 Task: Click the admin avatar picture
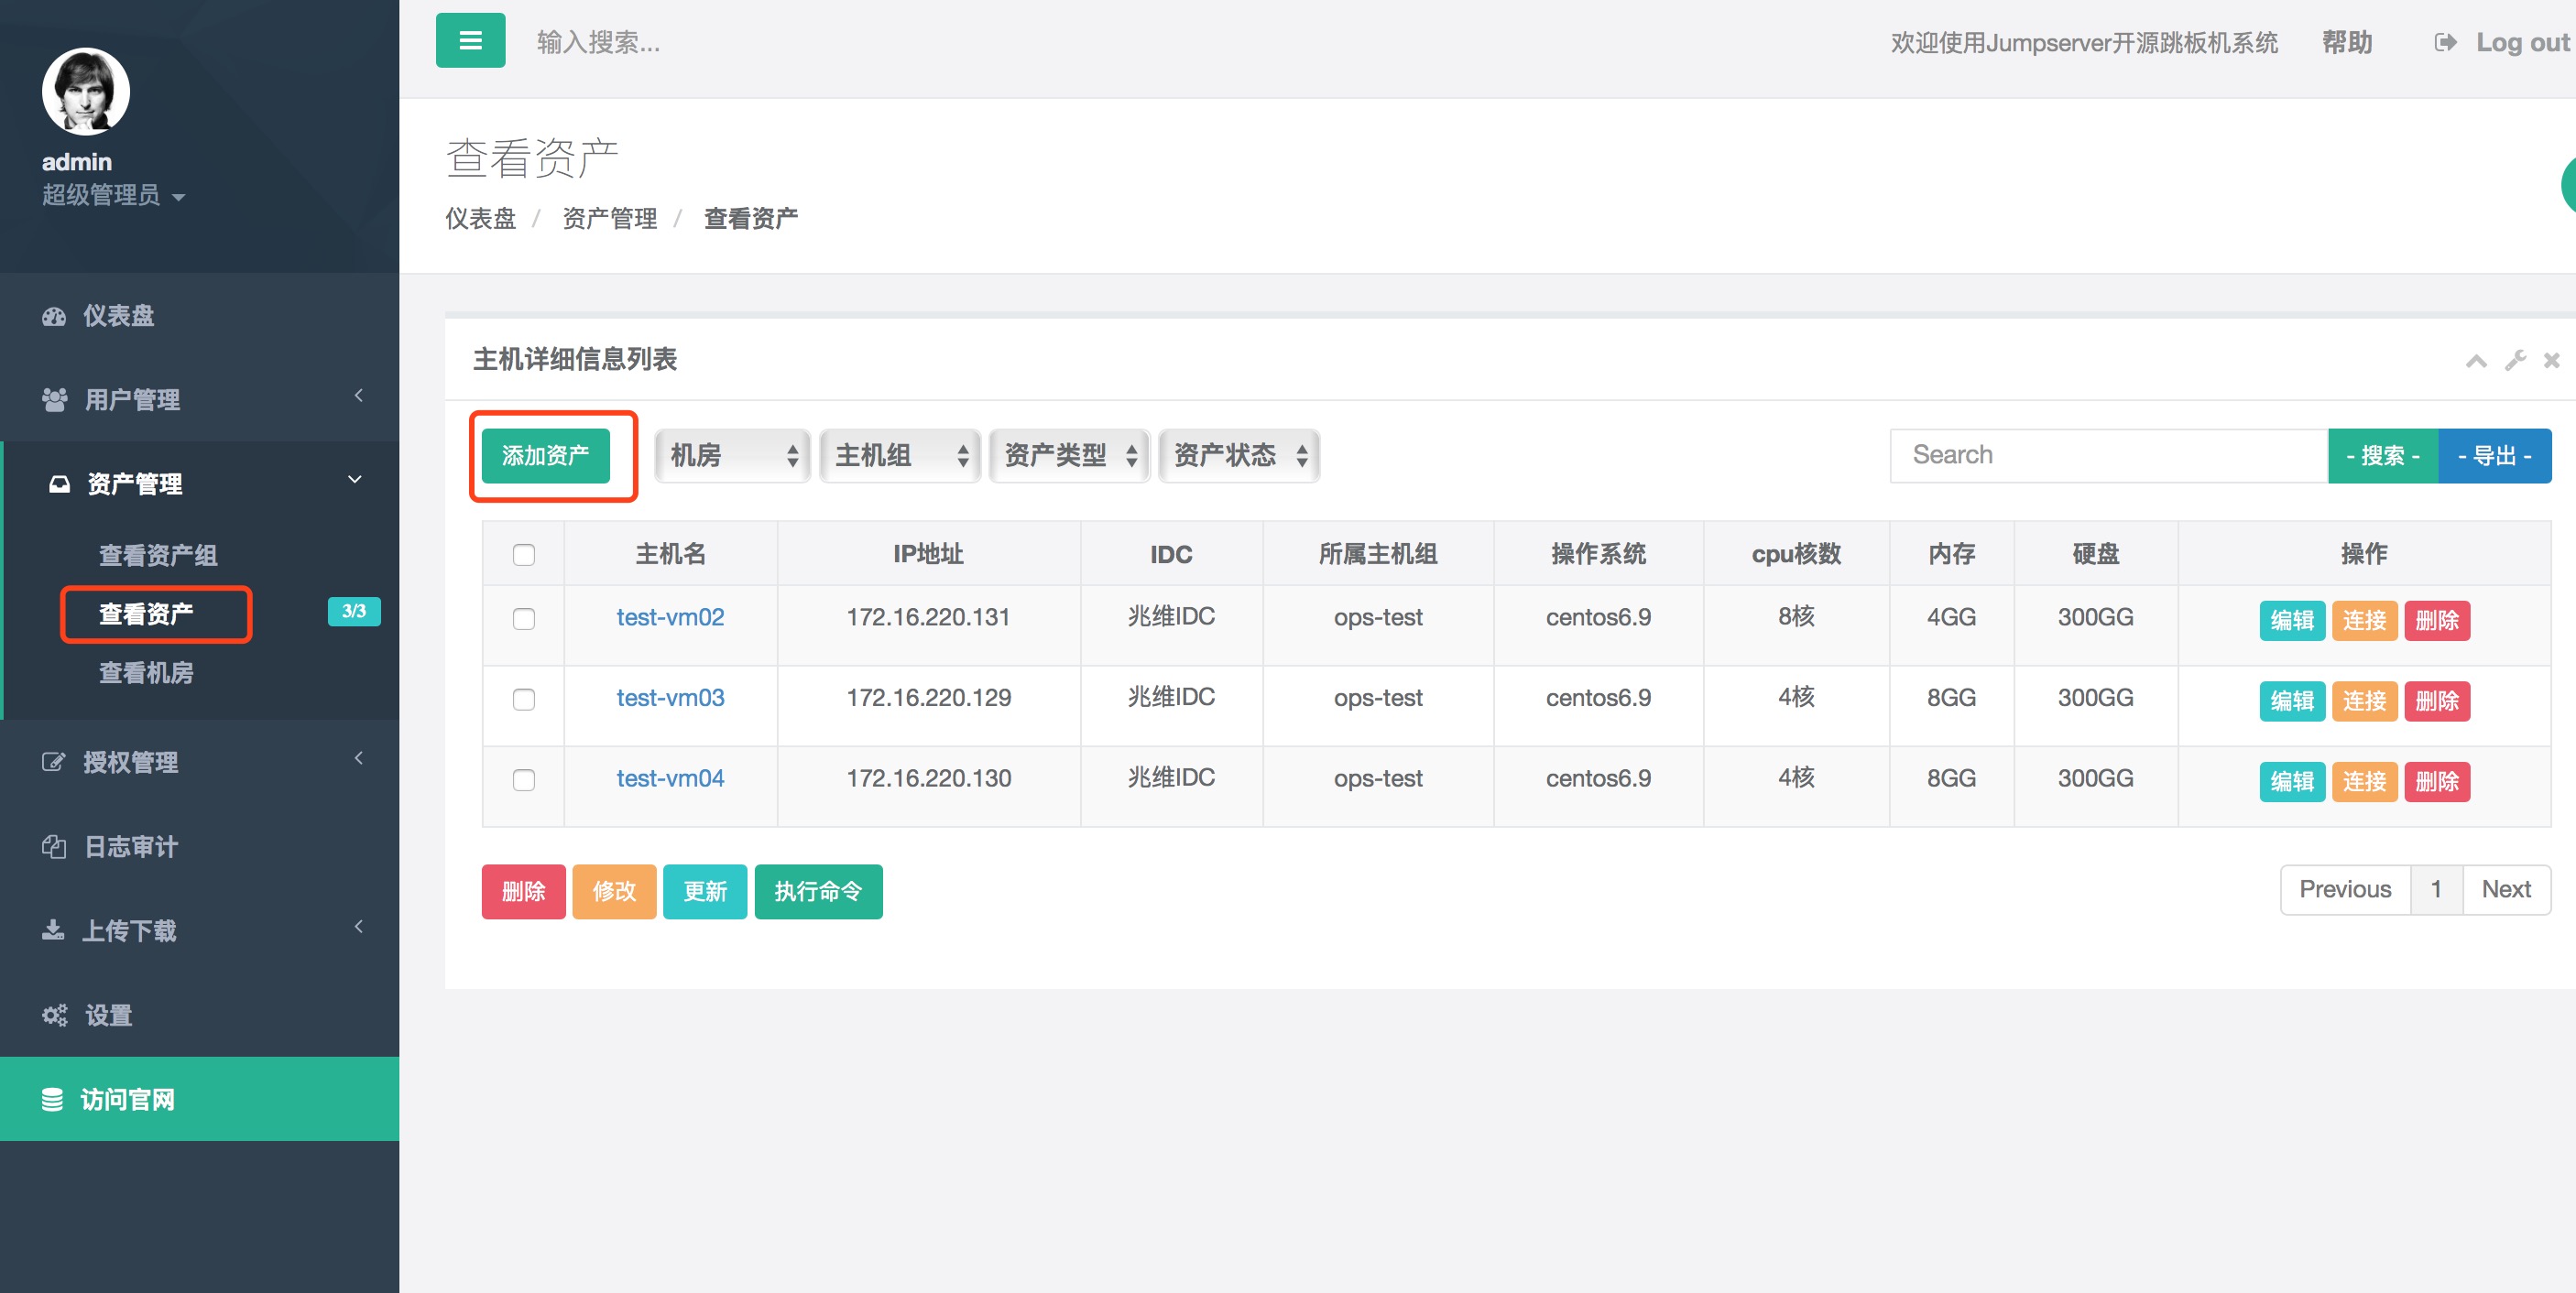(x=85, y=91)
